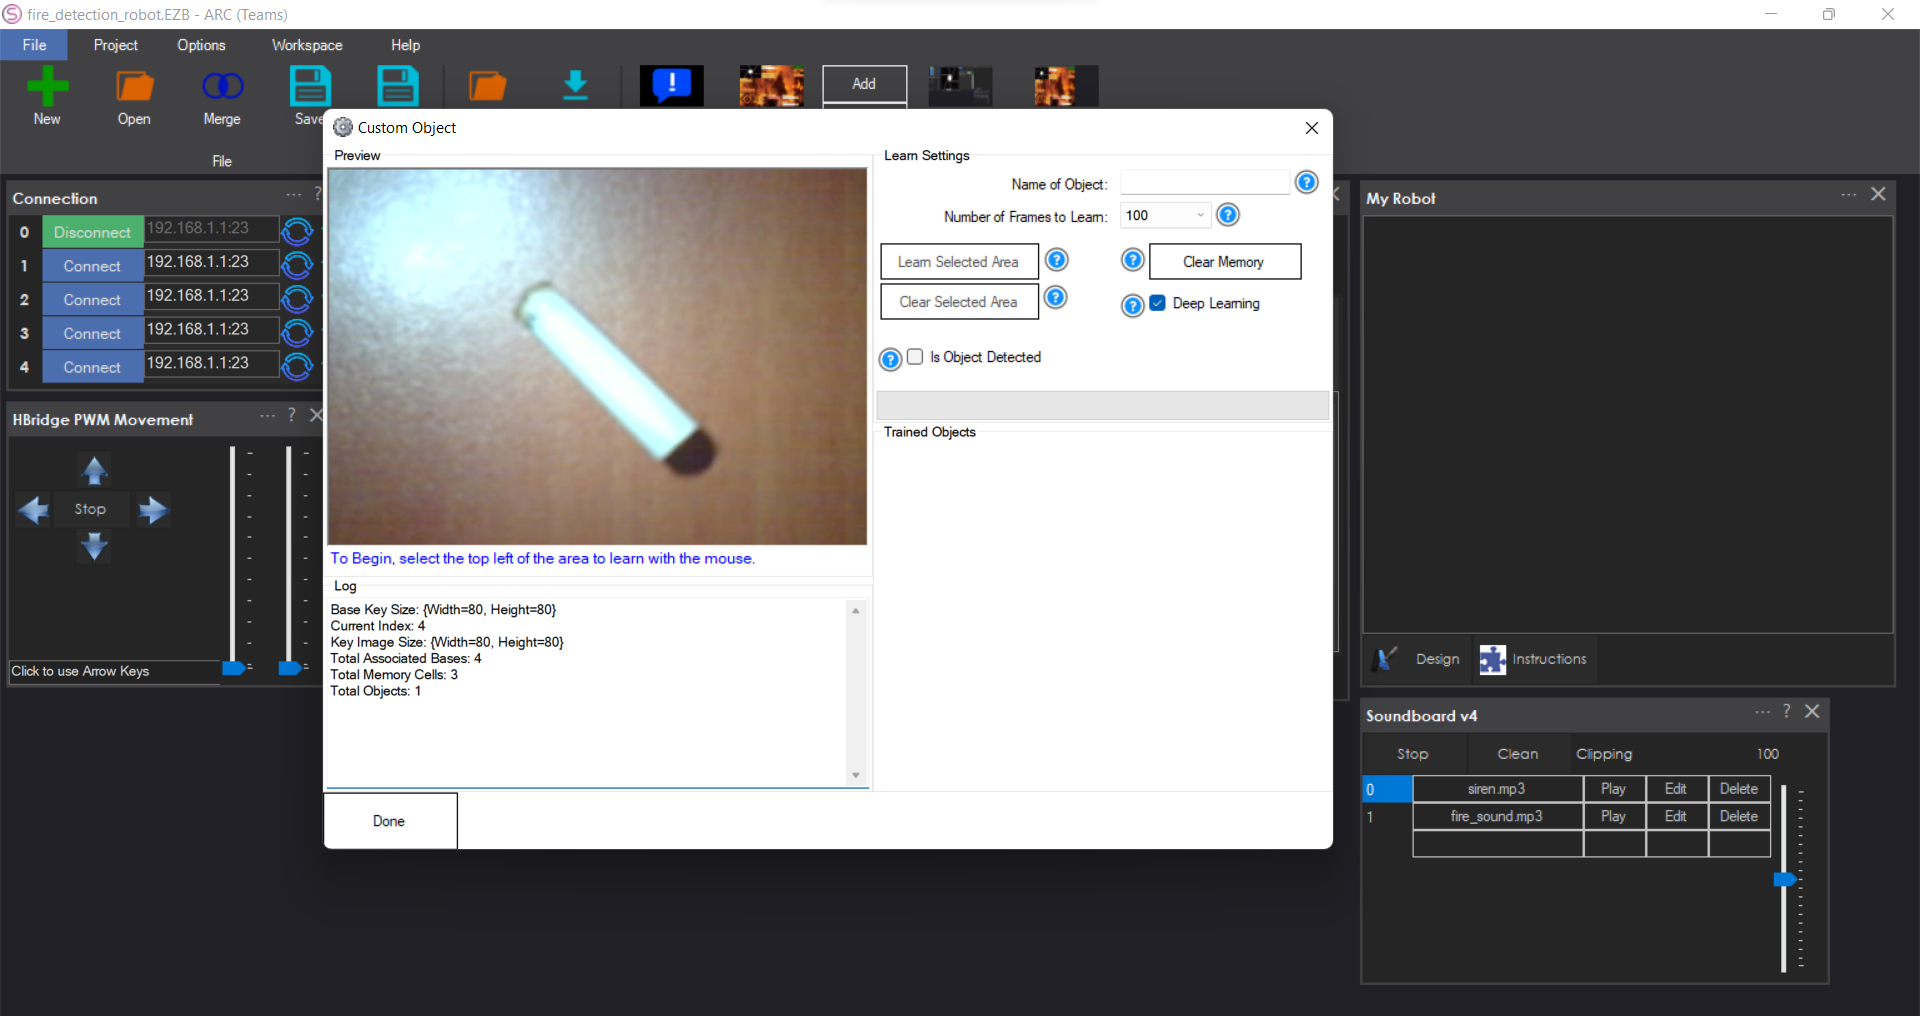
Task: Enable the Is Object Detected checkbox
Action: pos(915,357)
